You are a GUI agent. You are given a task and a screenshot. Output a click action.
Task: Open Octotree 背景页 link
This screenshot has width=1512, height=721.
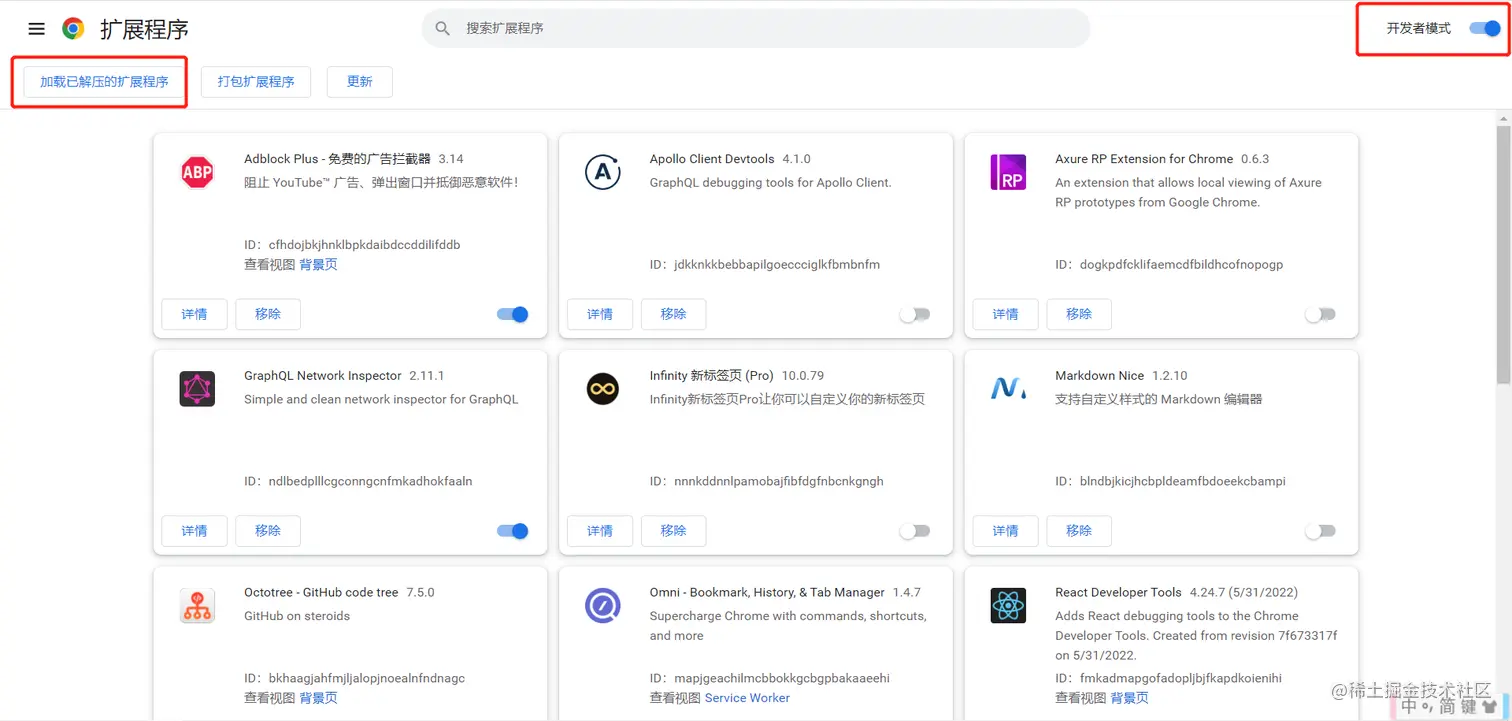click(319, 698)
